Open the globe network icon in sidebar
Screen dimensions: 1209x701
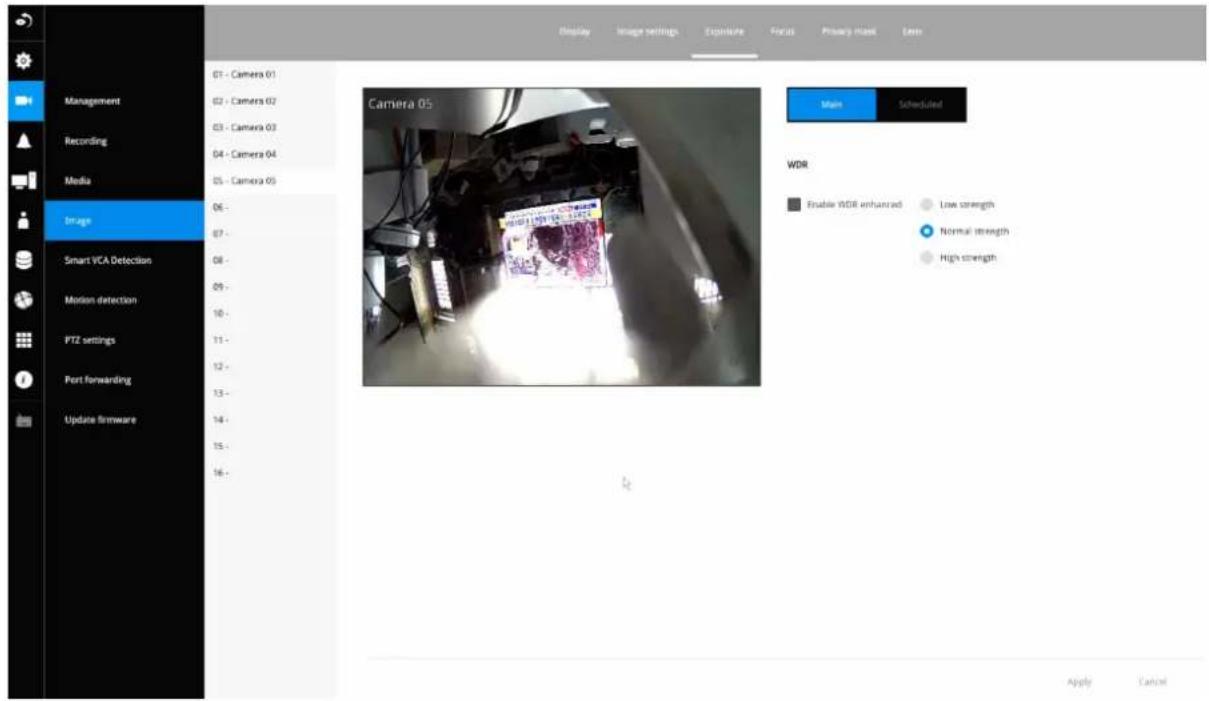pyautogui.click(x=25, y=300)
